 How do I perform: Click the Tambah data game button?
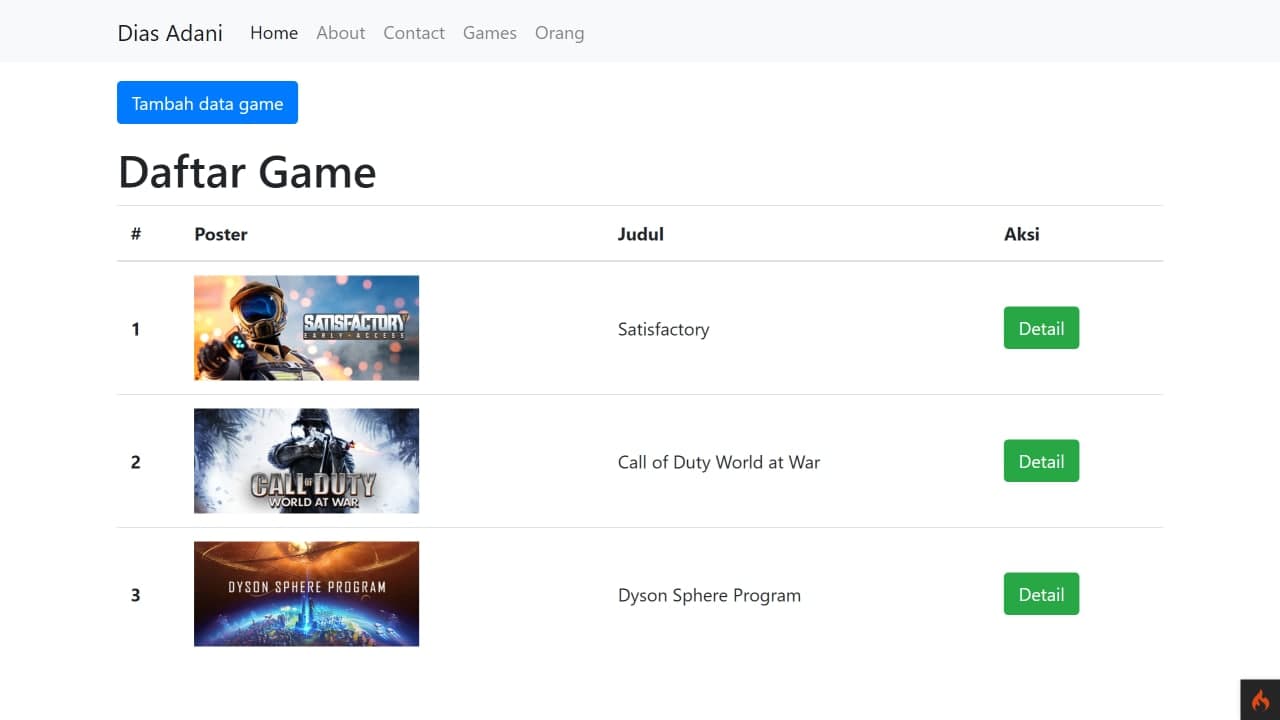coord(207,103)
